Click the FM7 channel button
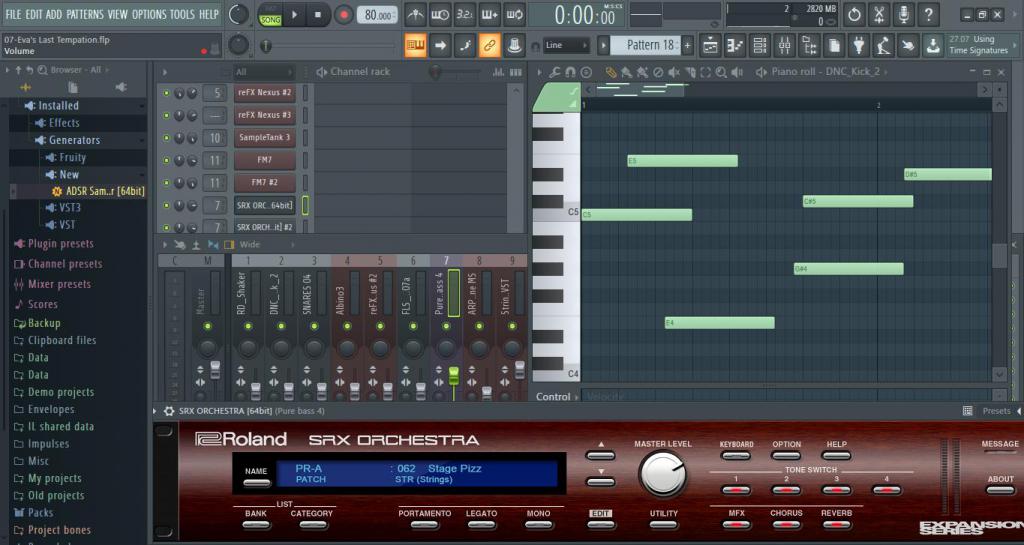 [264, 161]
